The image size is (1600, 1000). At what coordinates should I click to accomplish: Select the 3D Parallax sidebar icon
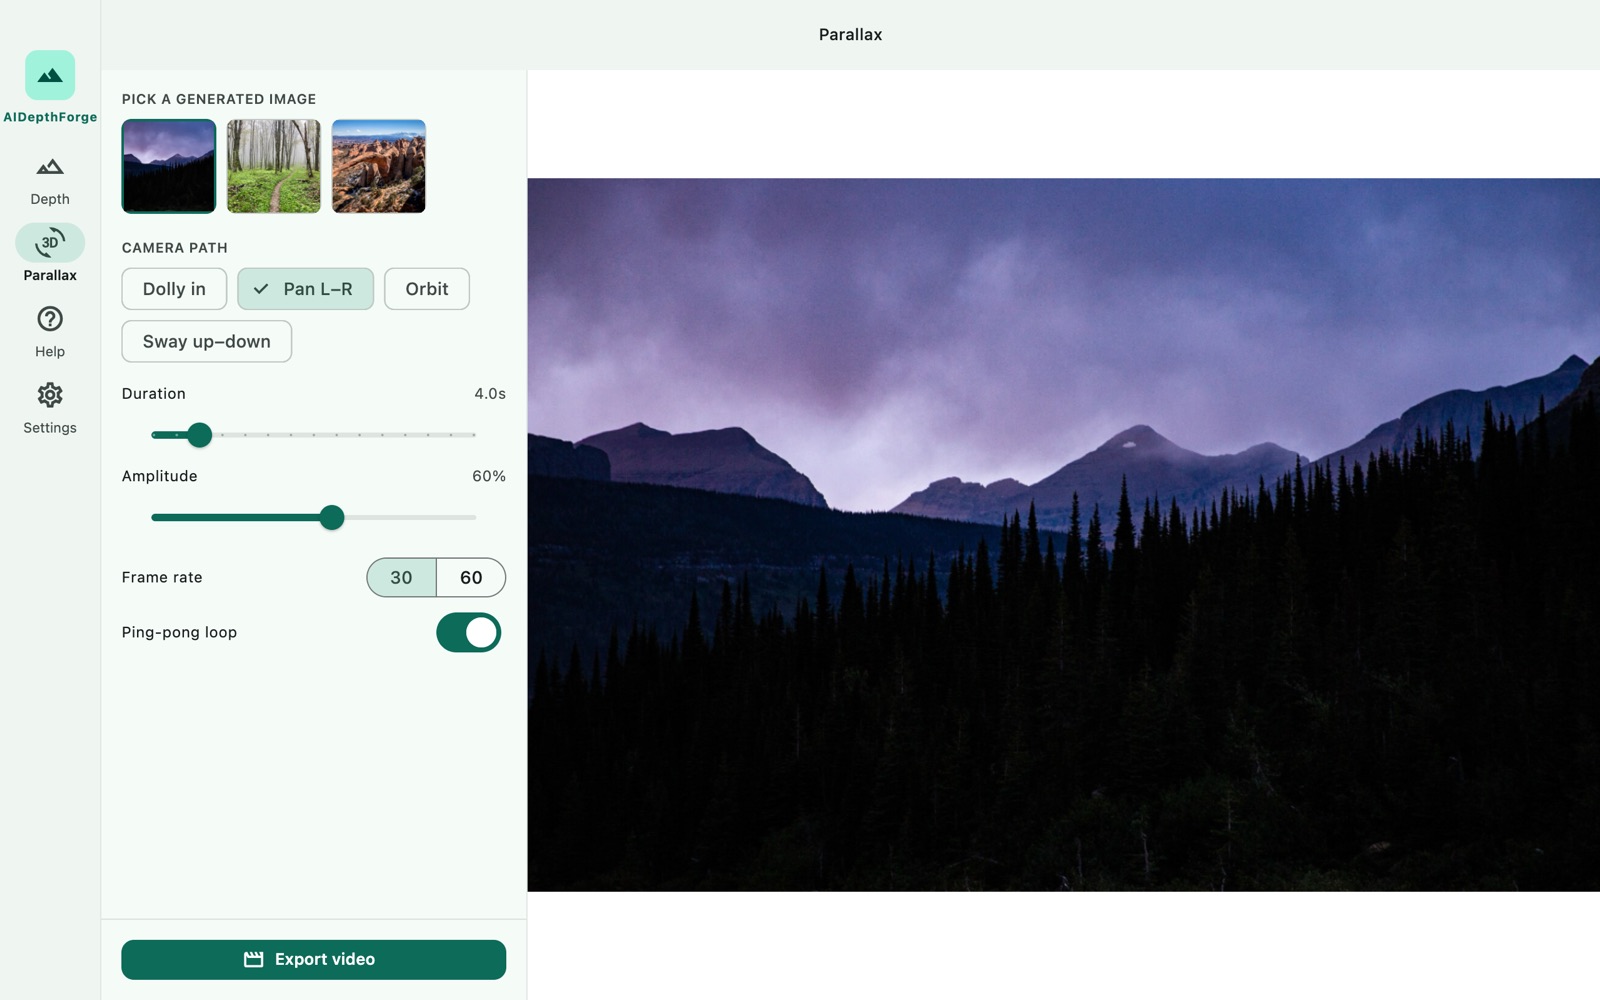[x=50, y=243]
